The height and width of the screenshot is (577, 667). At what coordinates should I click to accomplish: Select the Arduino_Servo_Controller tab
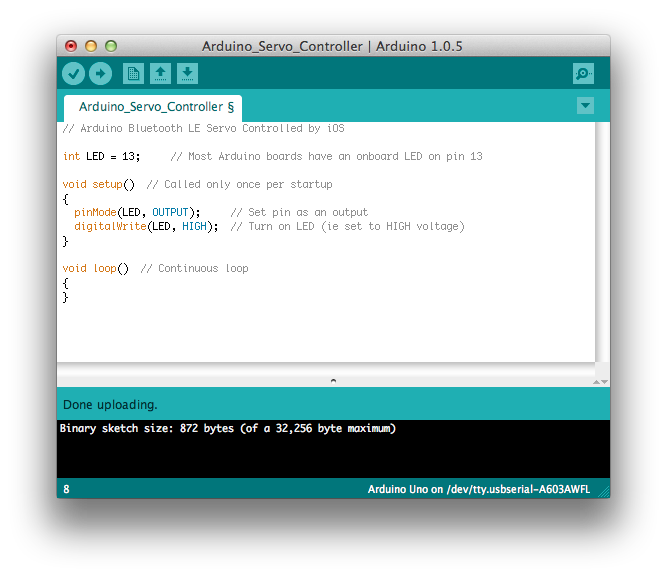point(153,107)
